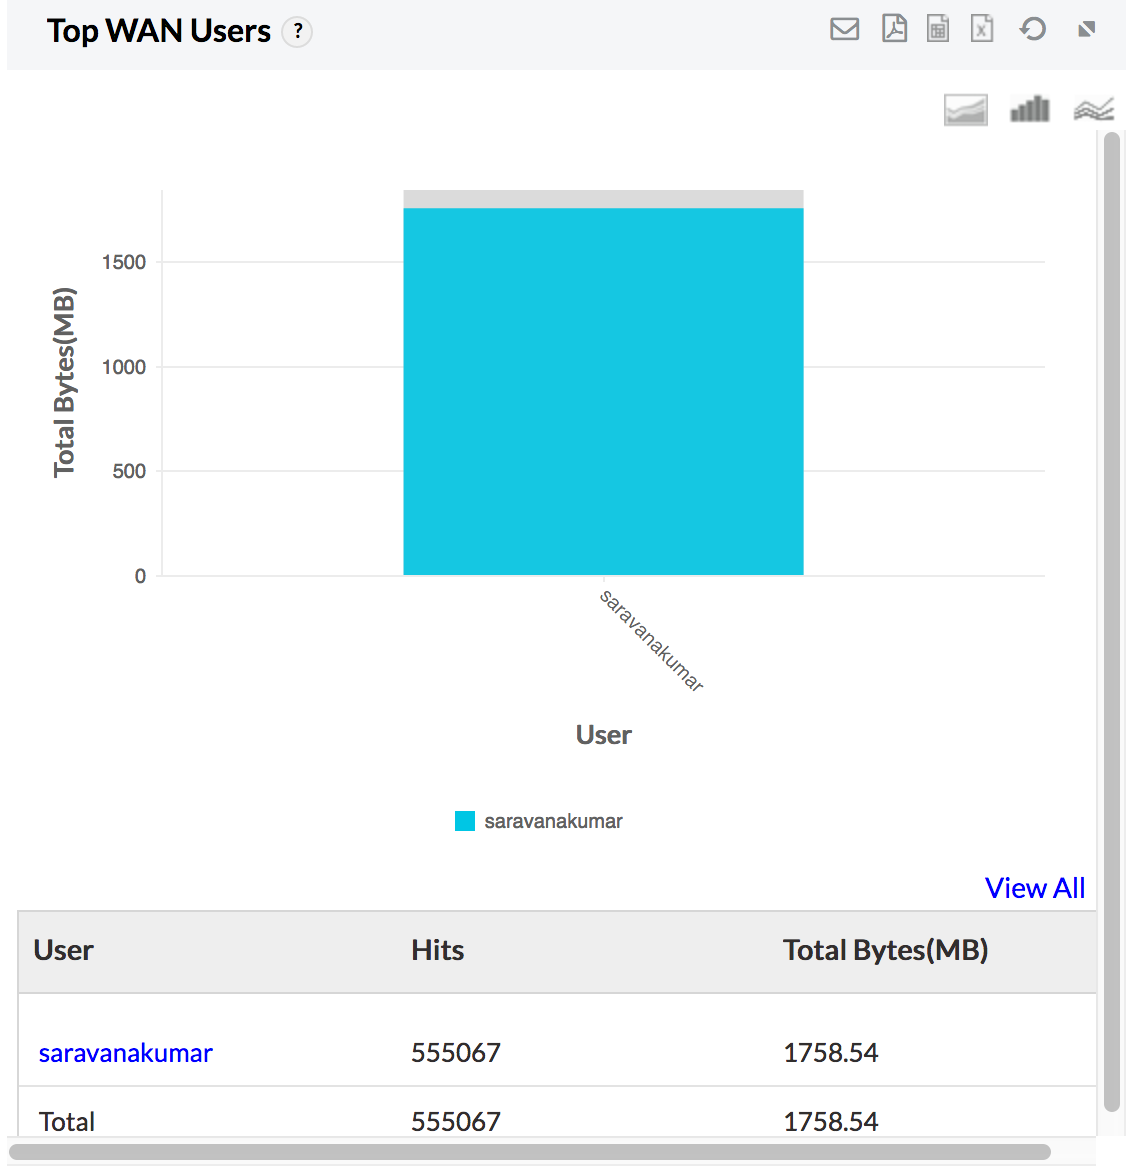Screen dimensions: 1134x1174
Task: Maximize the widget with the expand icon
Action: pos(1087,29)
